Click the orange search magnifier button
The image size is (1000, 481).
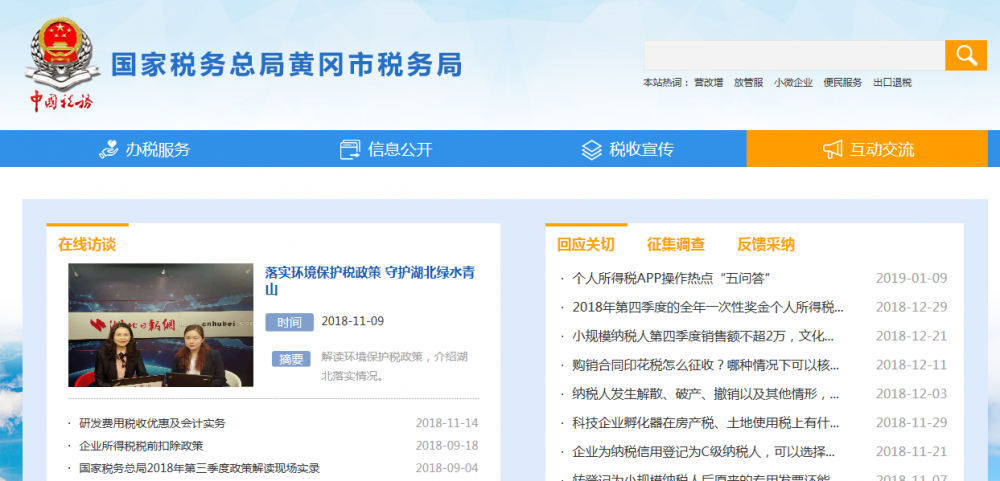pos(965,56)
